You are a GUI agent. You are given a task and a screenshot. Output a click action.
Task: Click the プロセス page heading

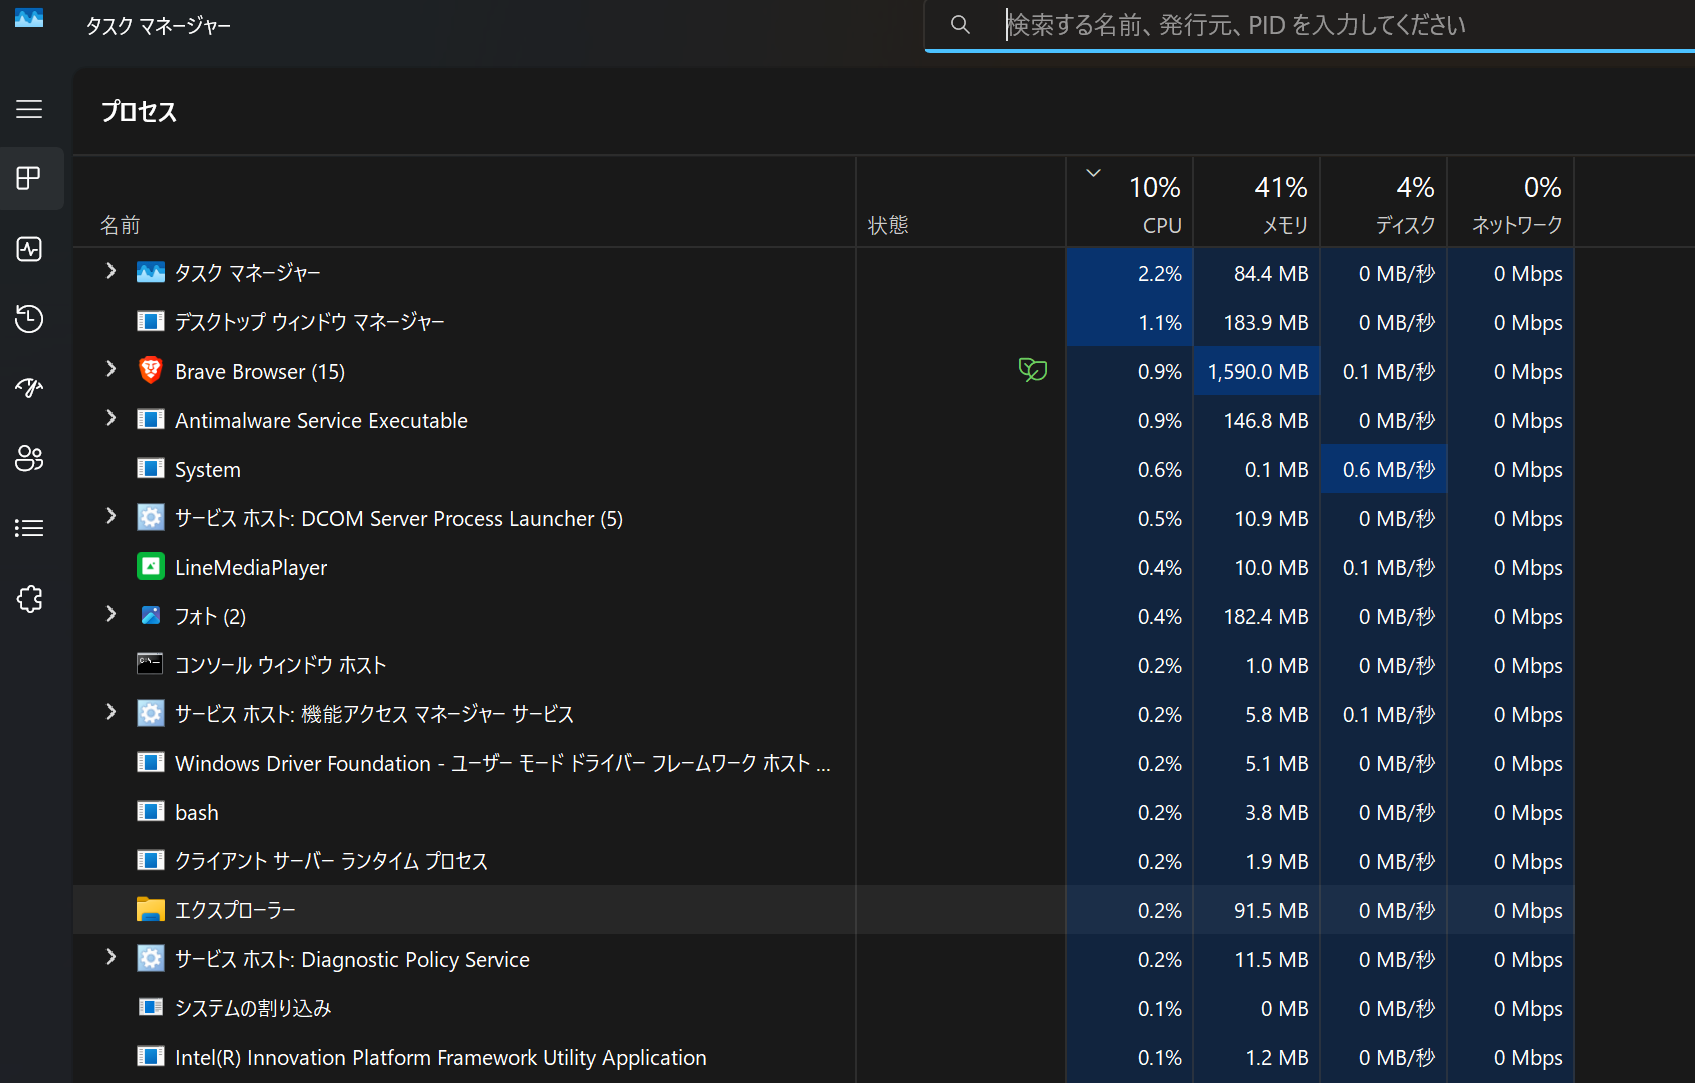tap(139, 111)
